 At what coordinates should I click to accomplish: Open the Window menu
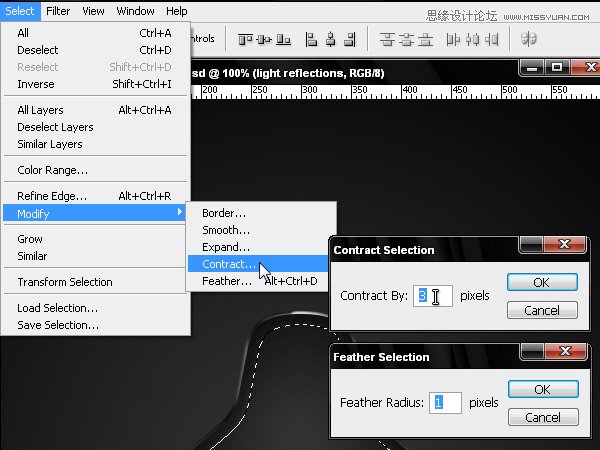[x=135, y=11]
